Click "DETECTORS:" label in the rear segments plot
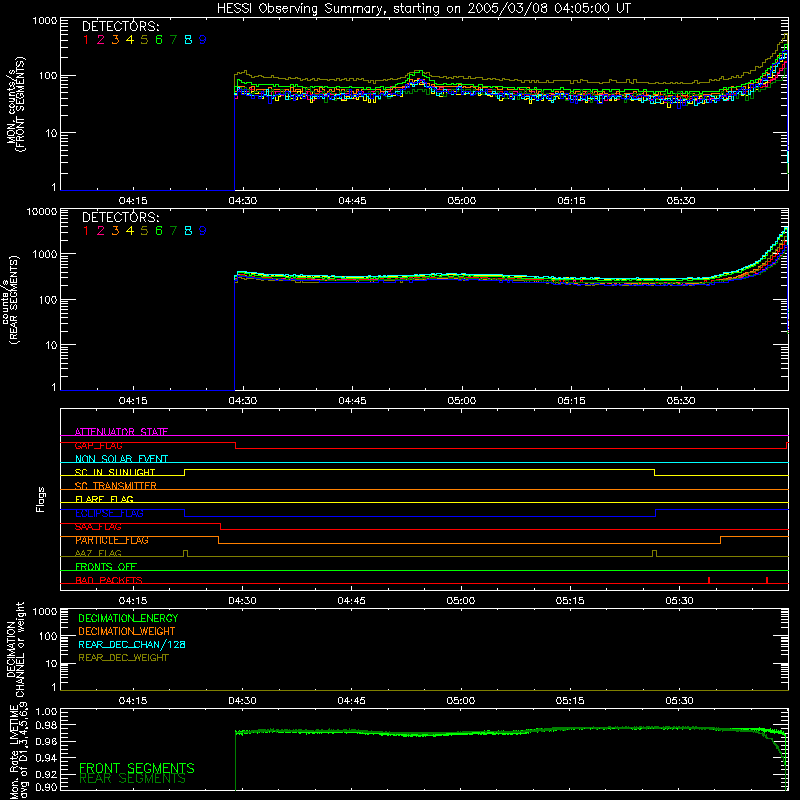Viewport: 800px width, 800px height. pos(120,217)
